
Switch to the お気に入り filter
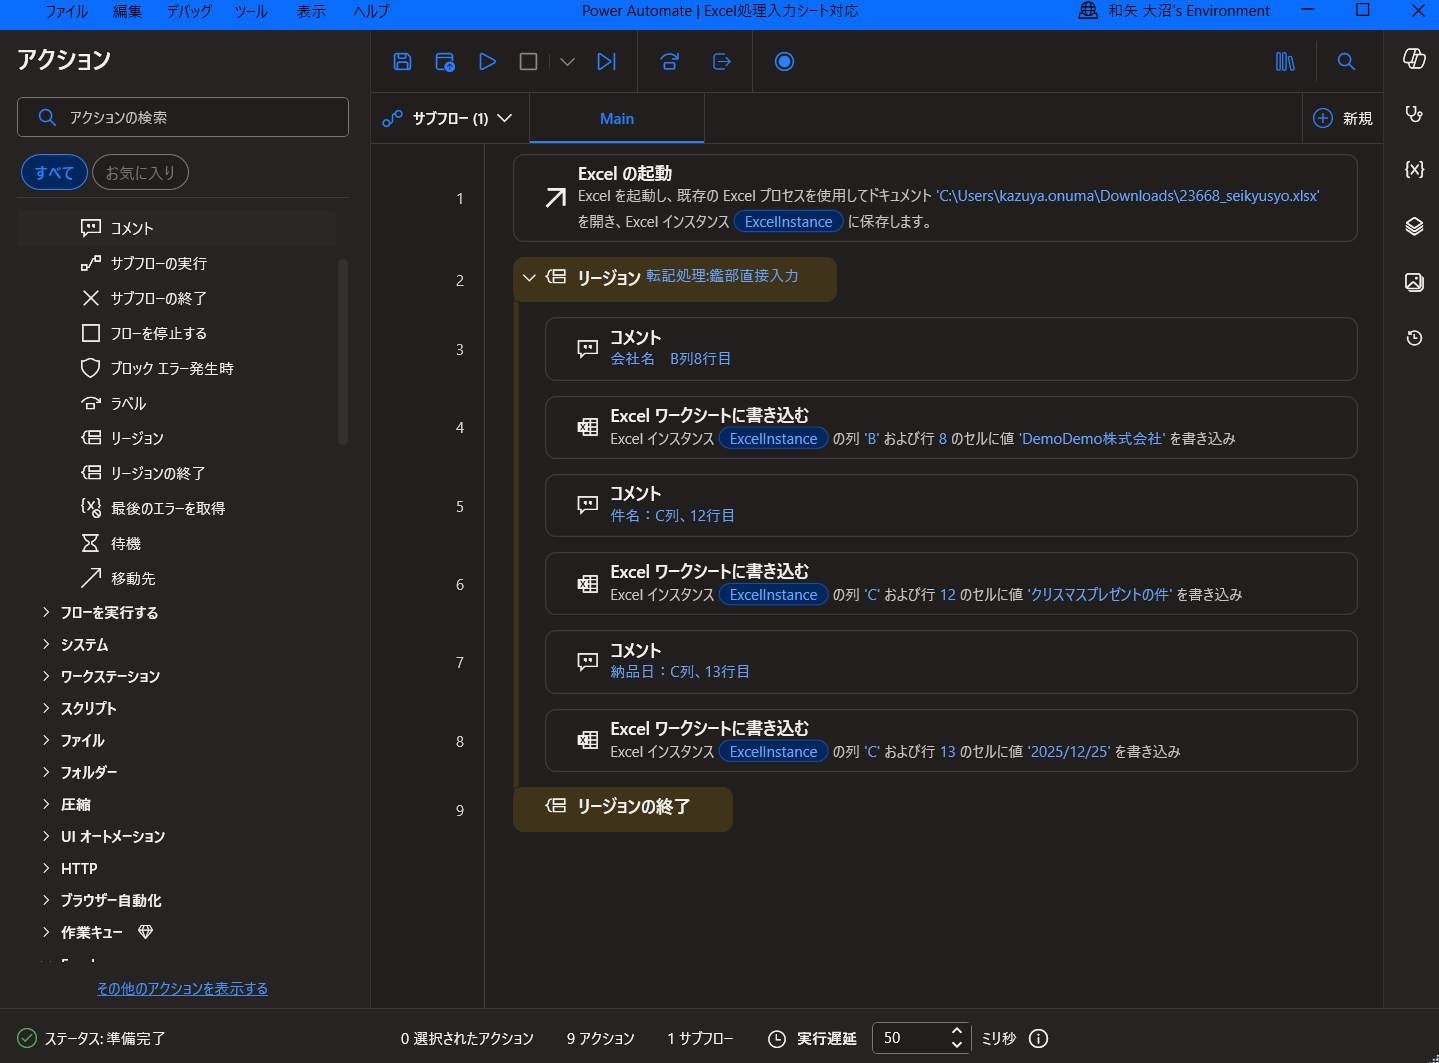[140, 173]
